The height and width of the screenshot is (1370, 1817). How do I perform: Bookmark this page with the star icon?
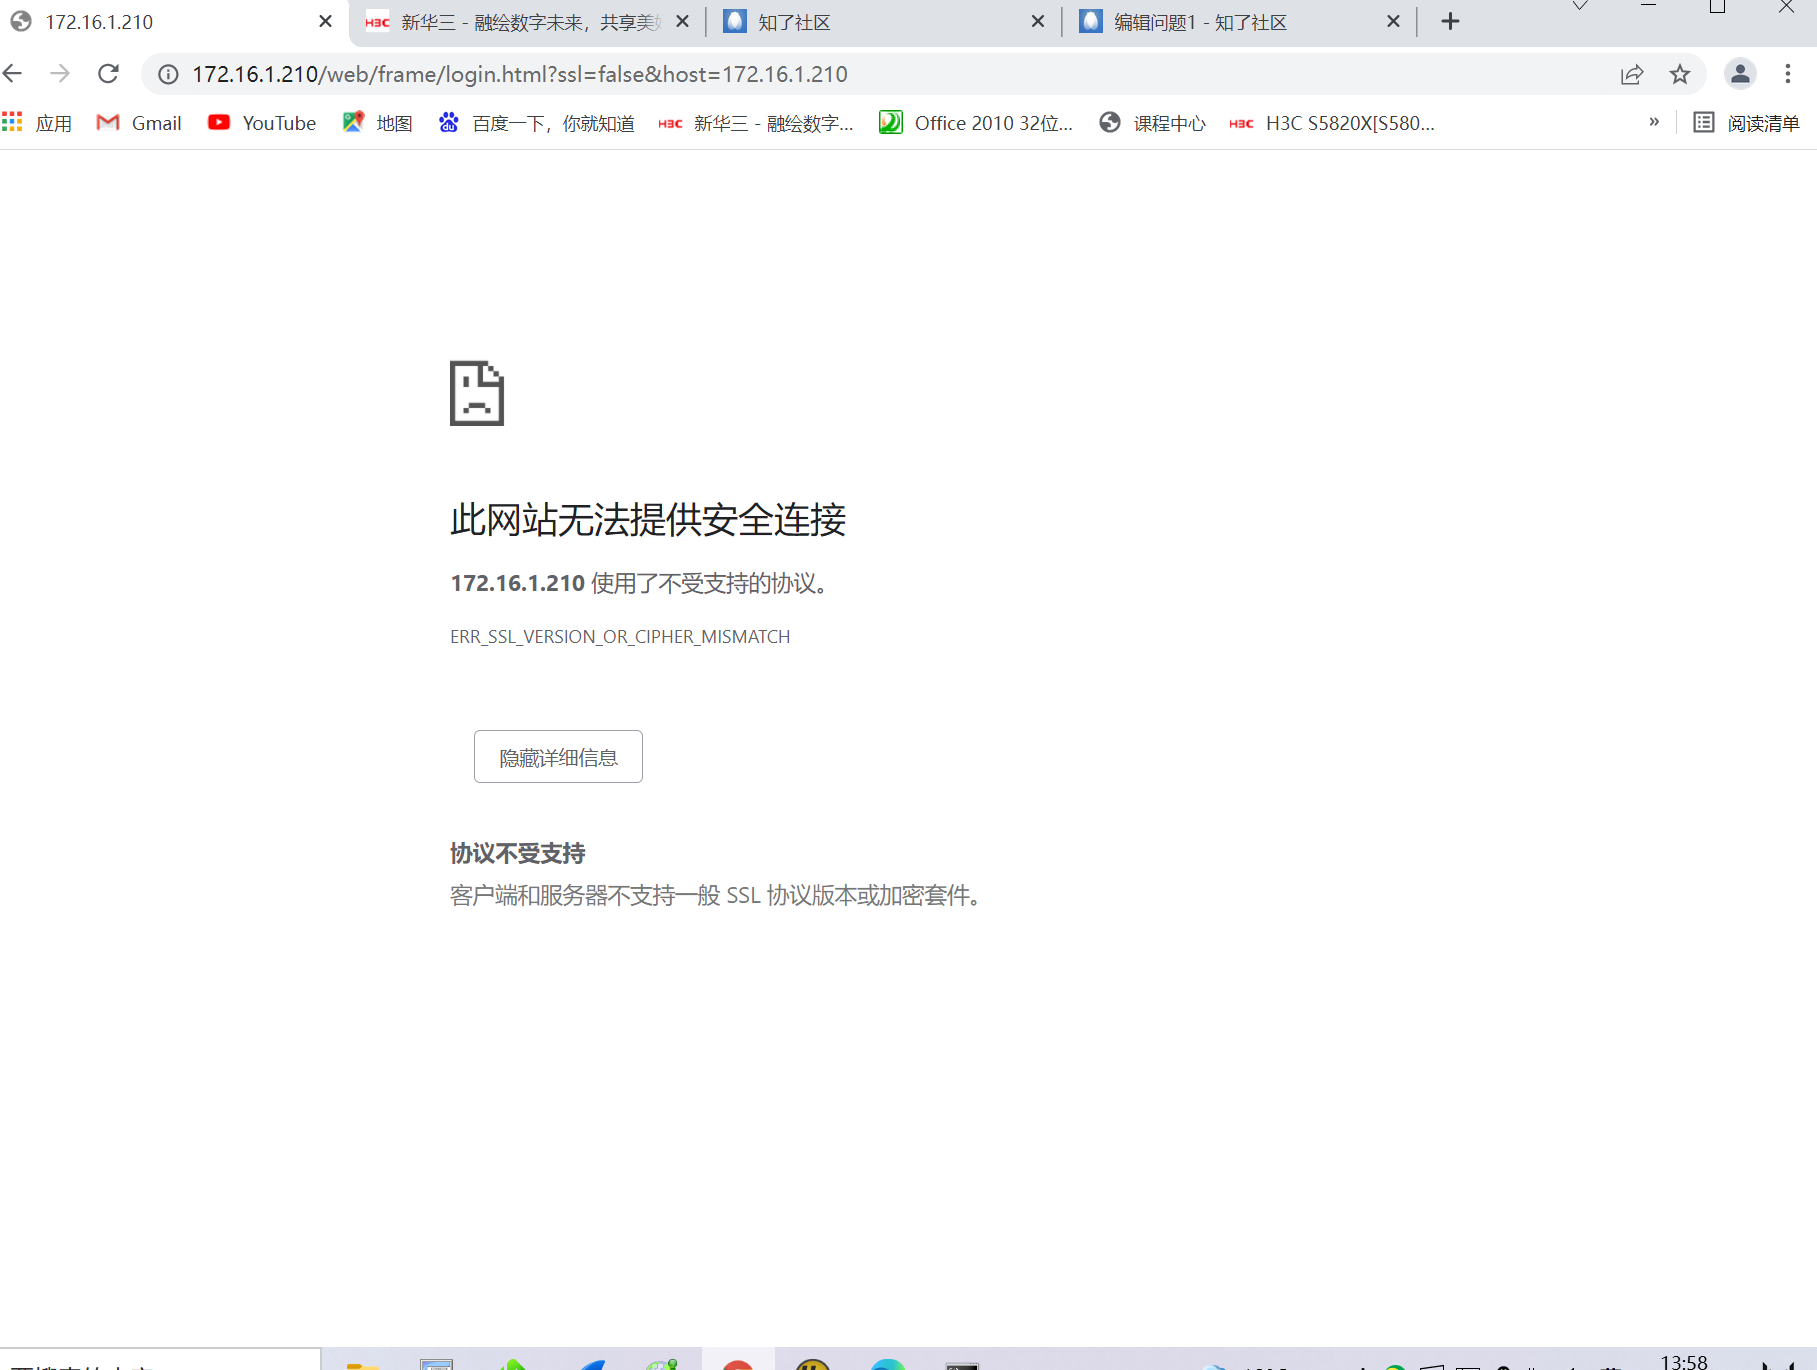click(1680, 74)
